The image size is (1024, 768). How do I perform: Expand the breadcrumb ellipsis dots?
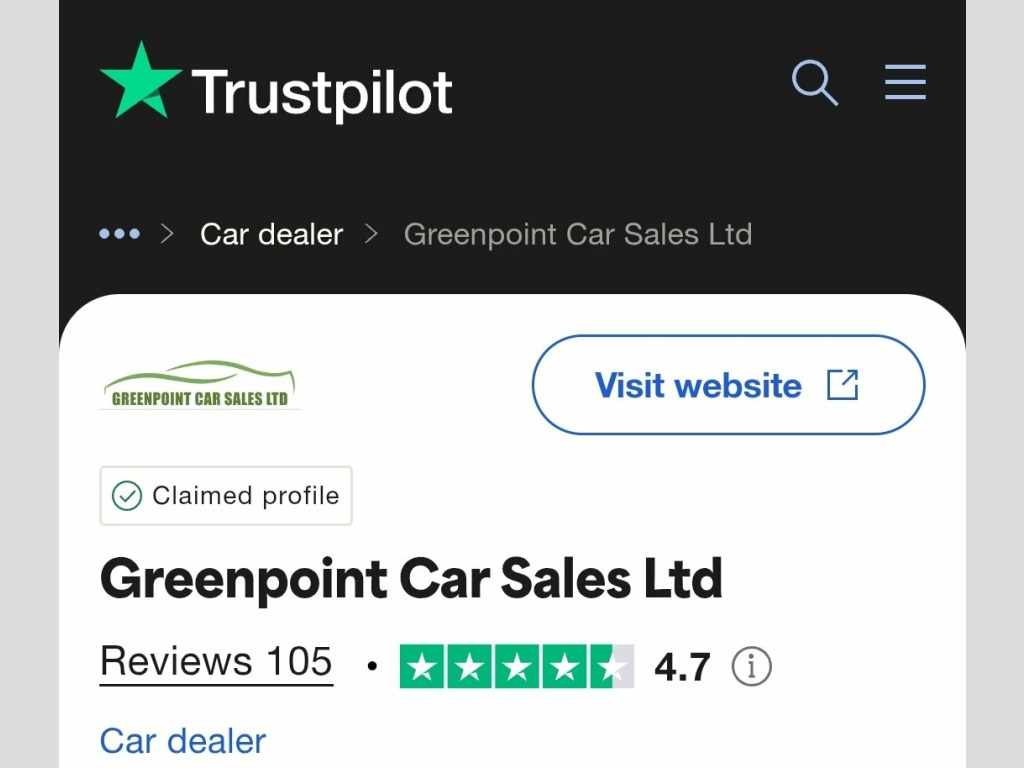120,234
